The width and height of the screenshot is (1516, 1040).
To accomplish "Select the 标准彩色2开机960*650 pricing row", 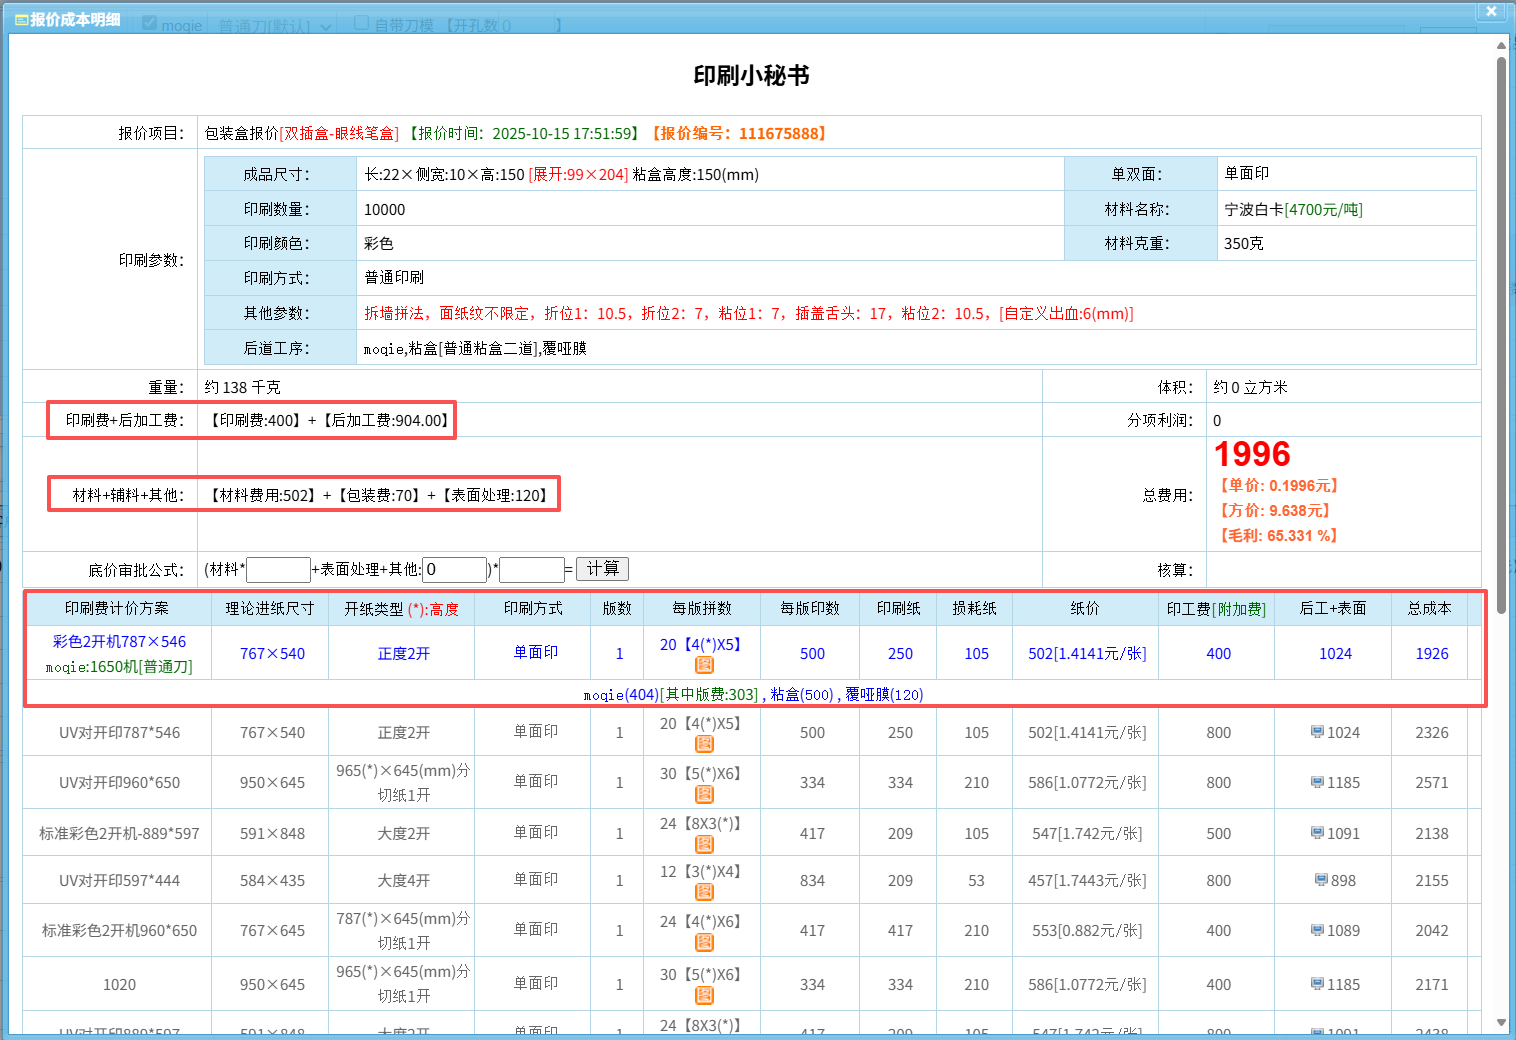I will click(x=119, y=931).
